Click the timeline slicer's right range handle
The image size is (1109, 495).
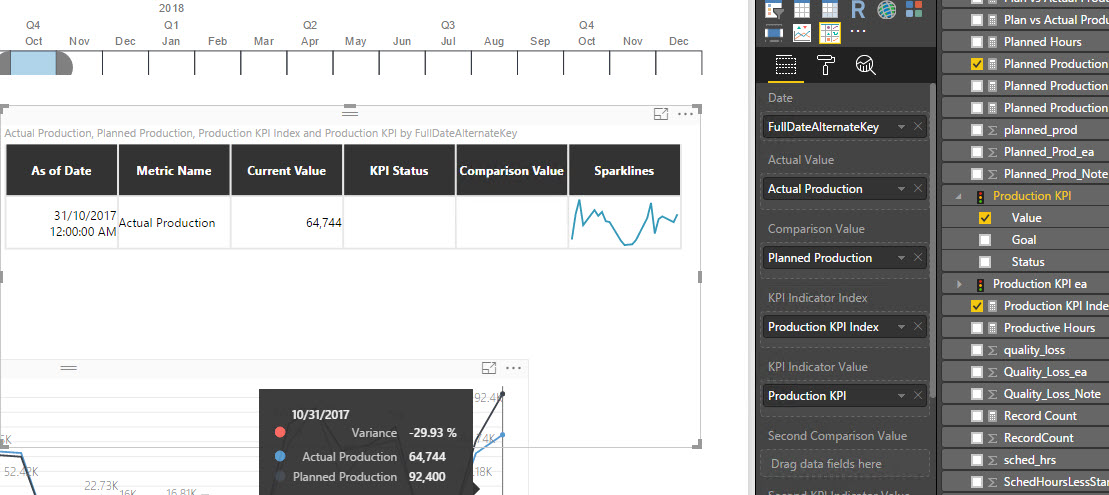point(64,63)
